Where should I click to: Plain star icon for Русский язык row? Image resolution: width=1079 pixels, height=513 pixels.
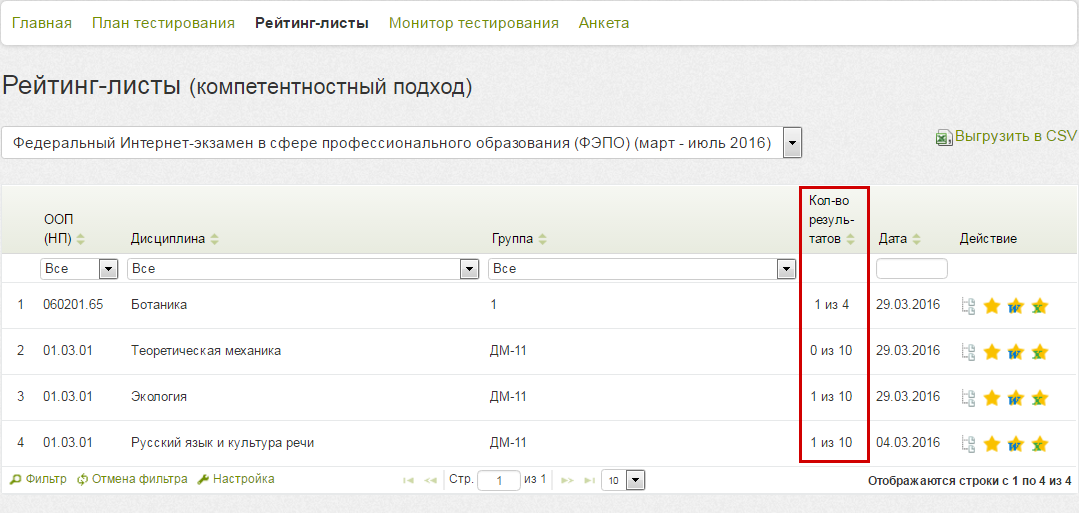[992, 443]
